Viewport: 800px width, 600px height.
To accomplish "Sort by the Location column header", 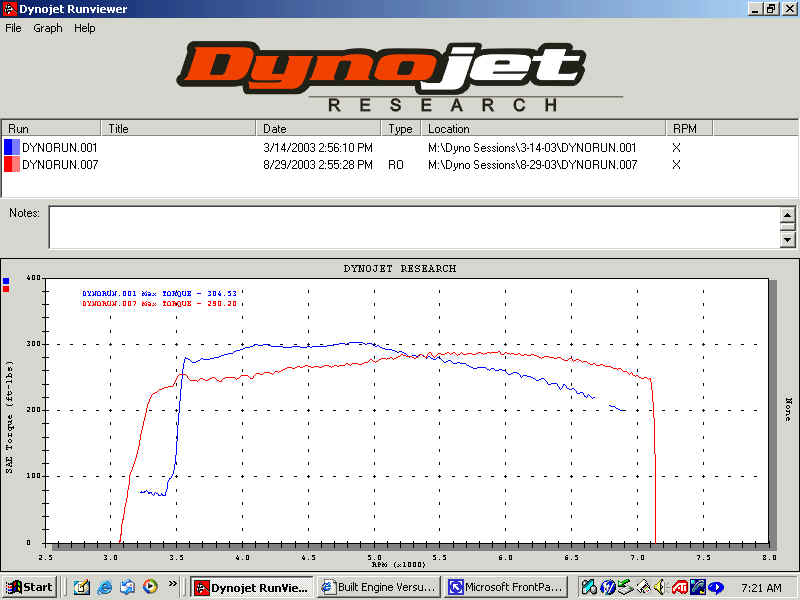I will click(x=543, y=129).
